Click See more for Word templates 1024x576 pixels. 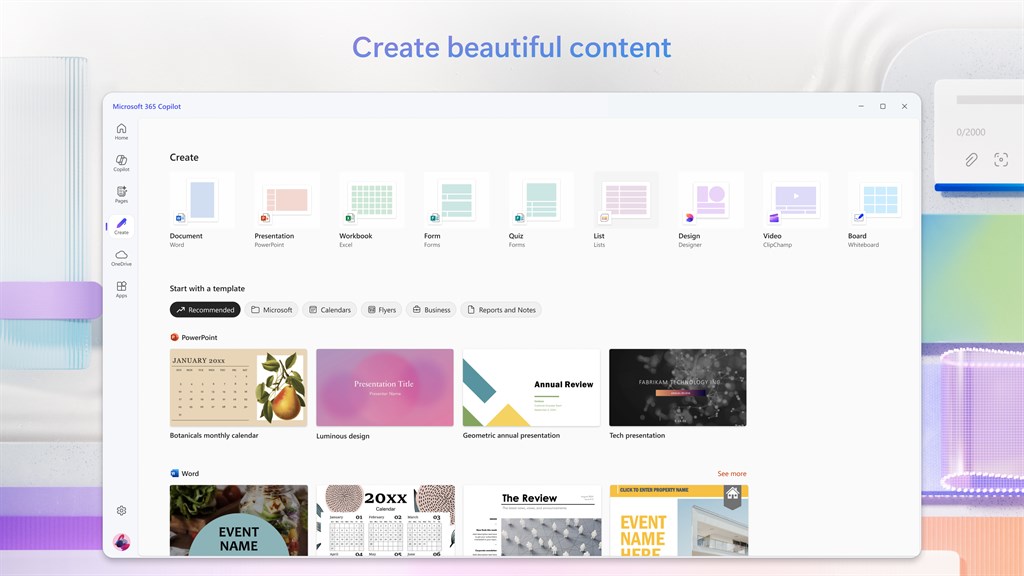[731, 473]
